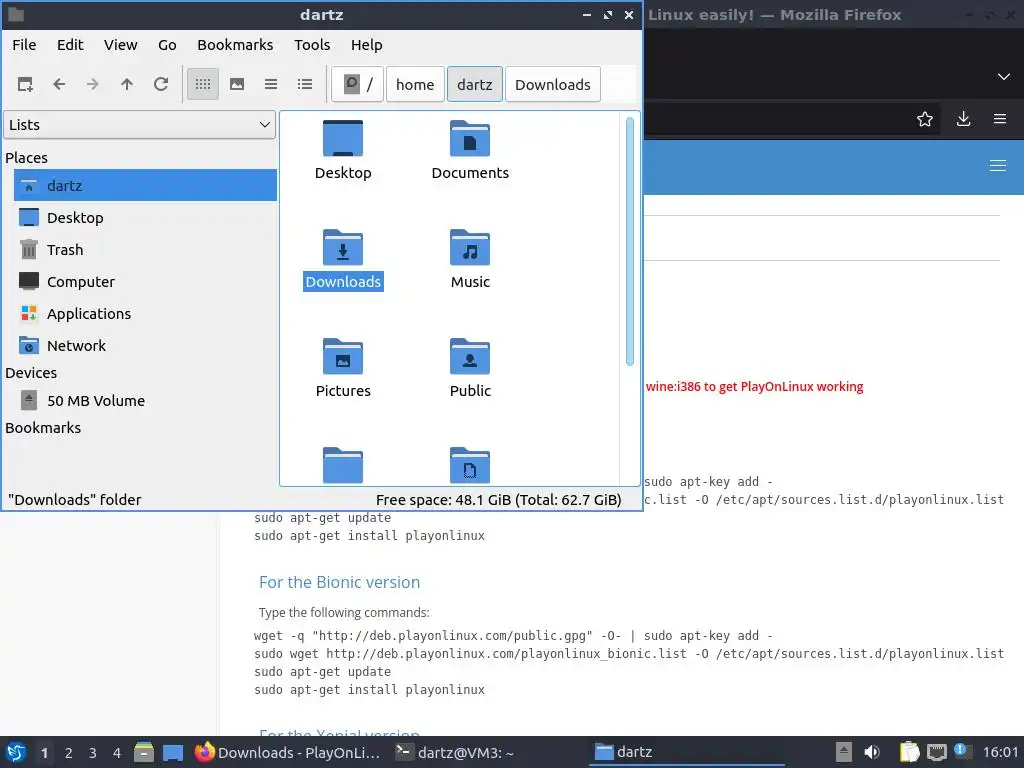Click the 'wine:i386 to get PlayOnLinux working' text
This screenshot has width=1024, height=768.
point(754,387)
